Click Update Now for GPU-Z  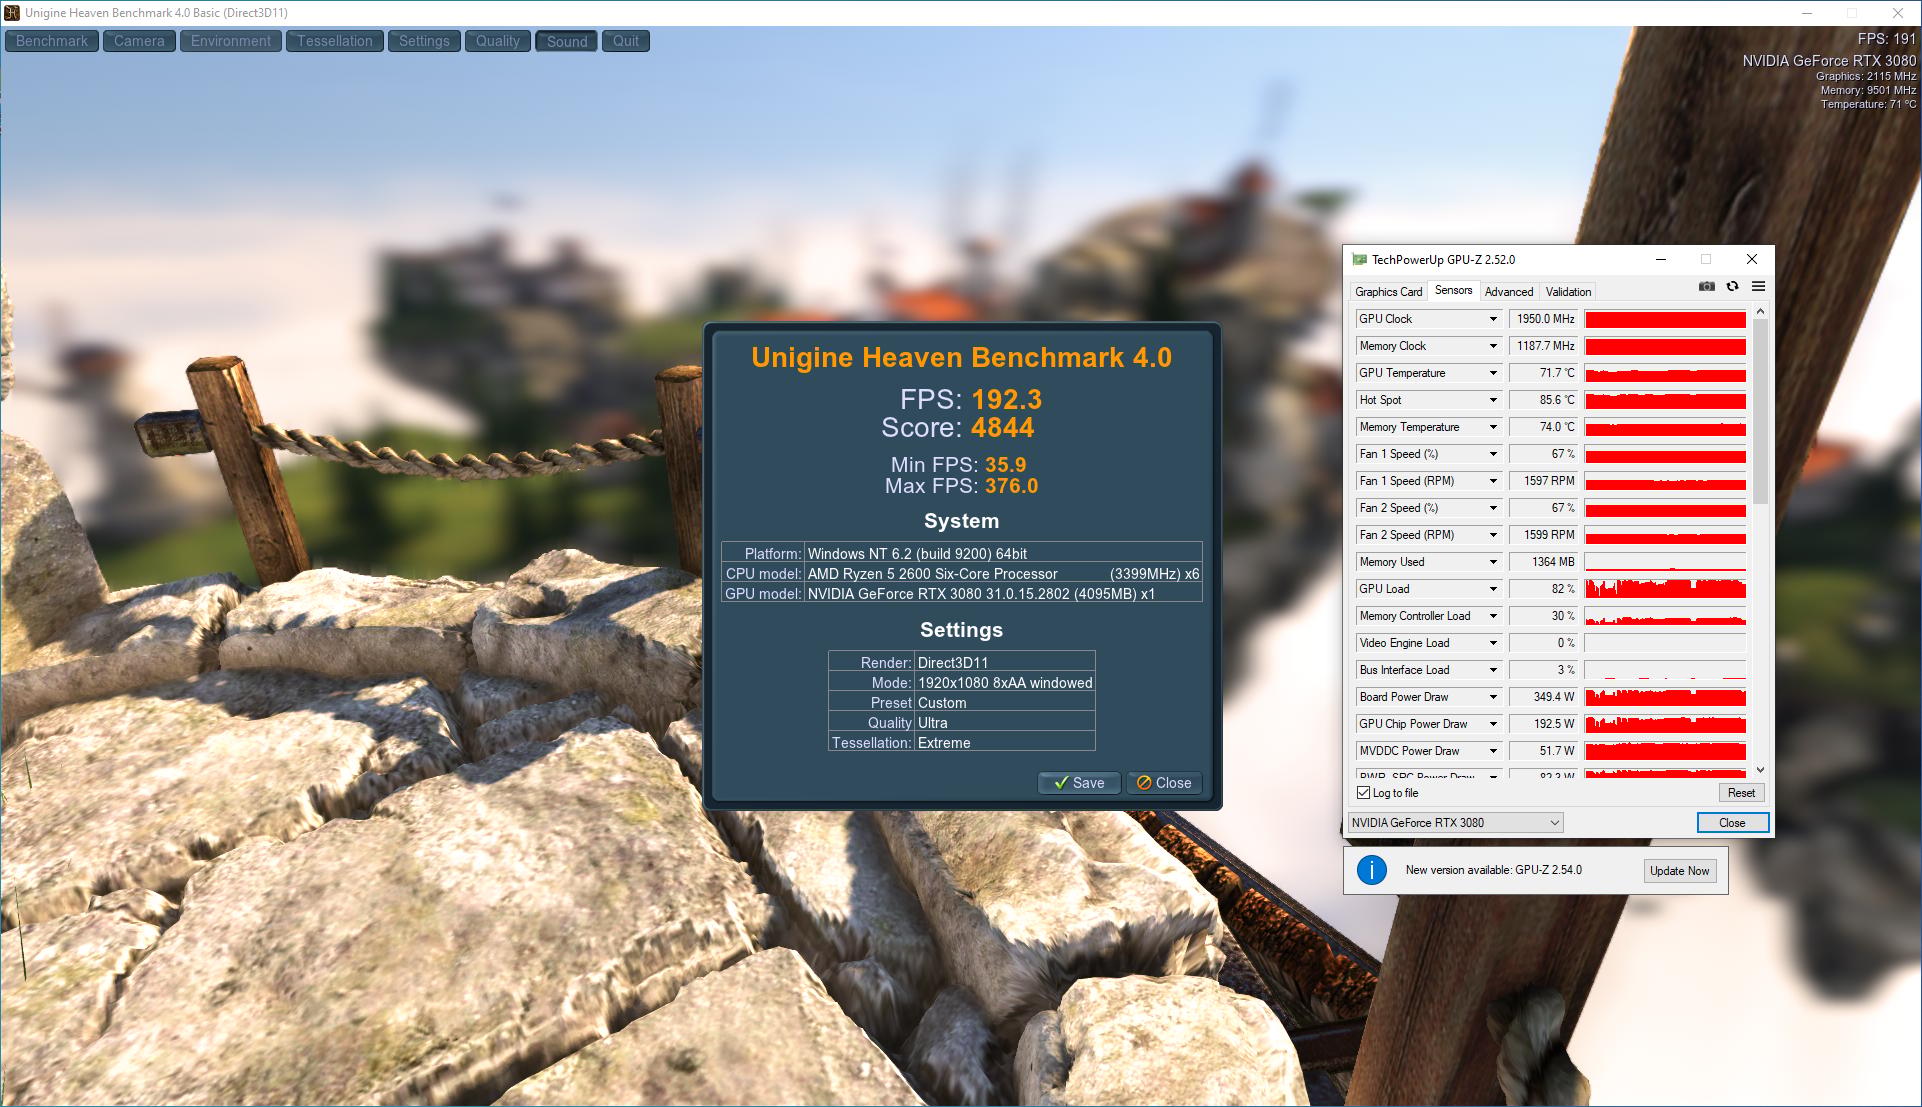coord(1680,871)
